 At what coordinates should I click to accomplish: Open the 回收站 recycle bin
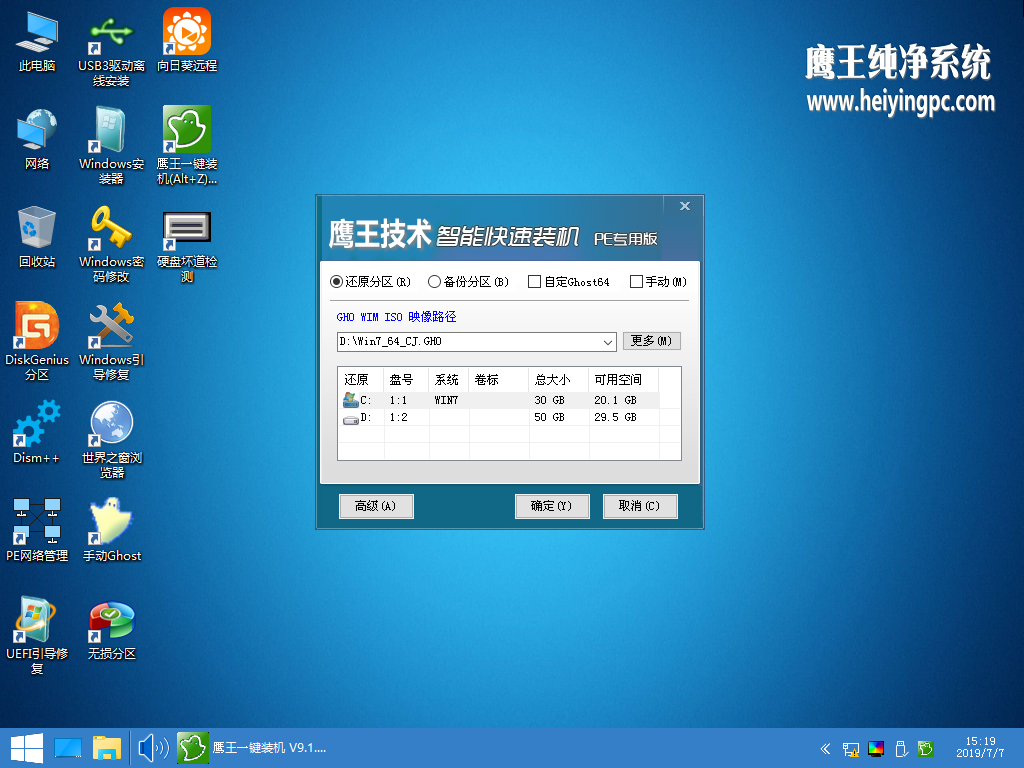tap(37, 236)
